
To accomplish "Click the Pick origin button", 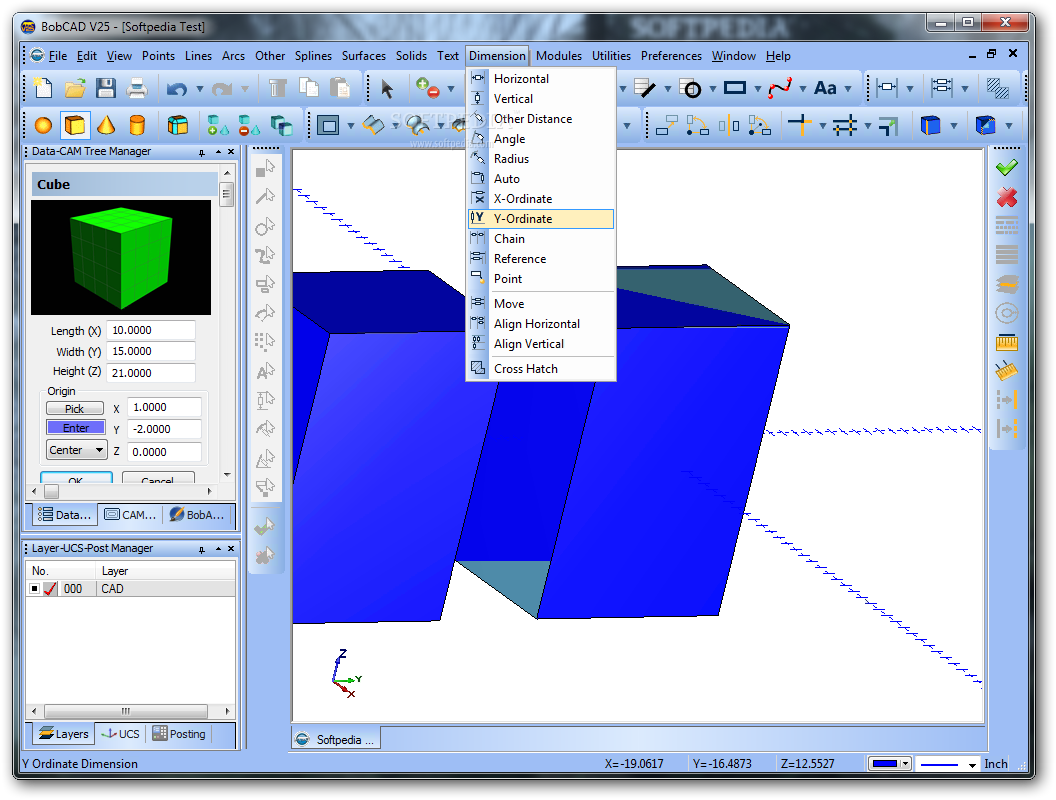I will click(x=75, y=408).
